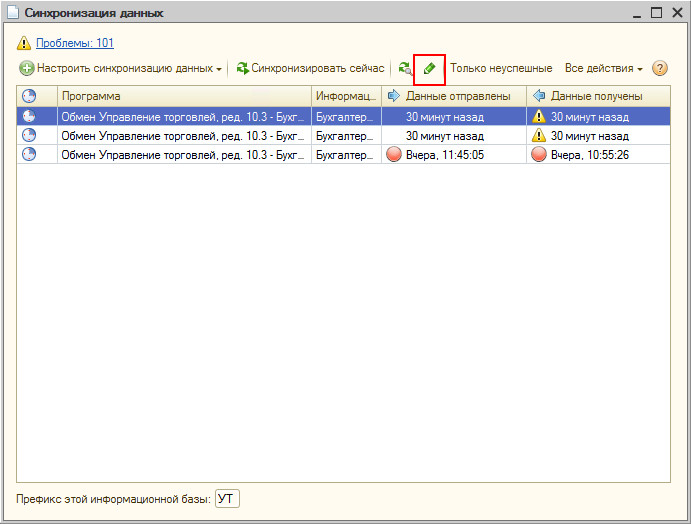Click Синхронизировать сейчас button
This screenshot has width=691, height=524.
(x=310, y=68)
